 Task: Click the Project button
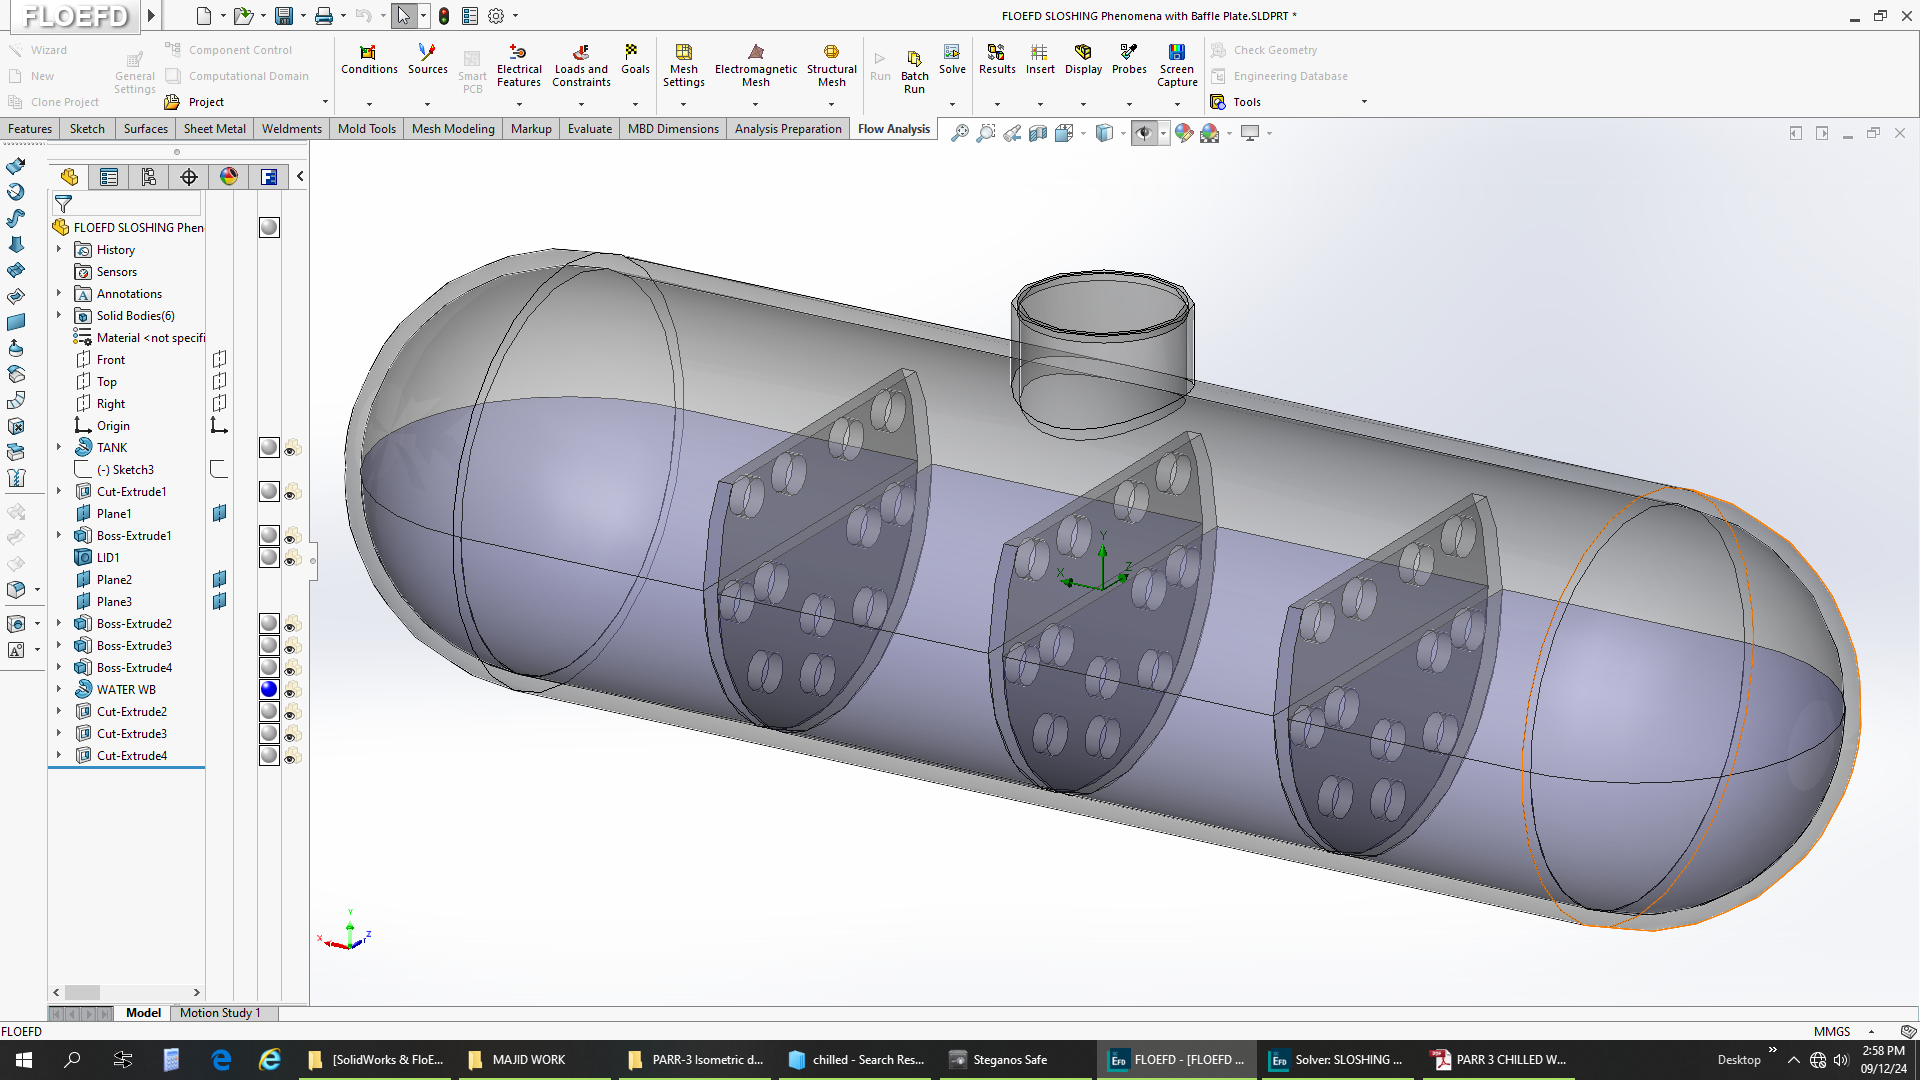pos(206,102)
